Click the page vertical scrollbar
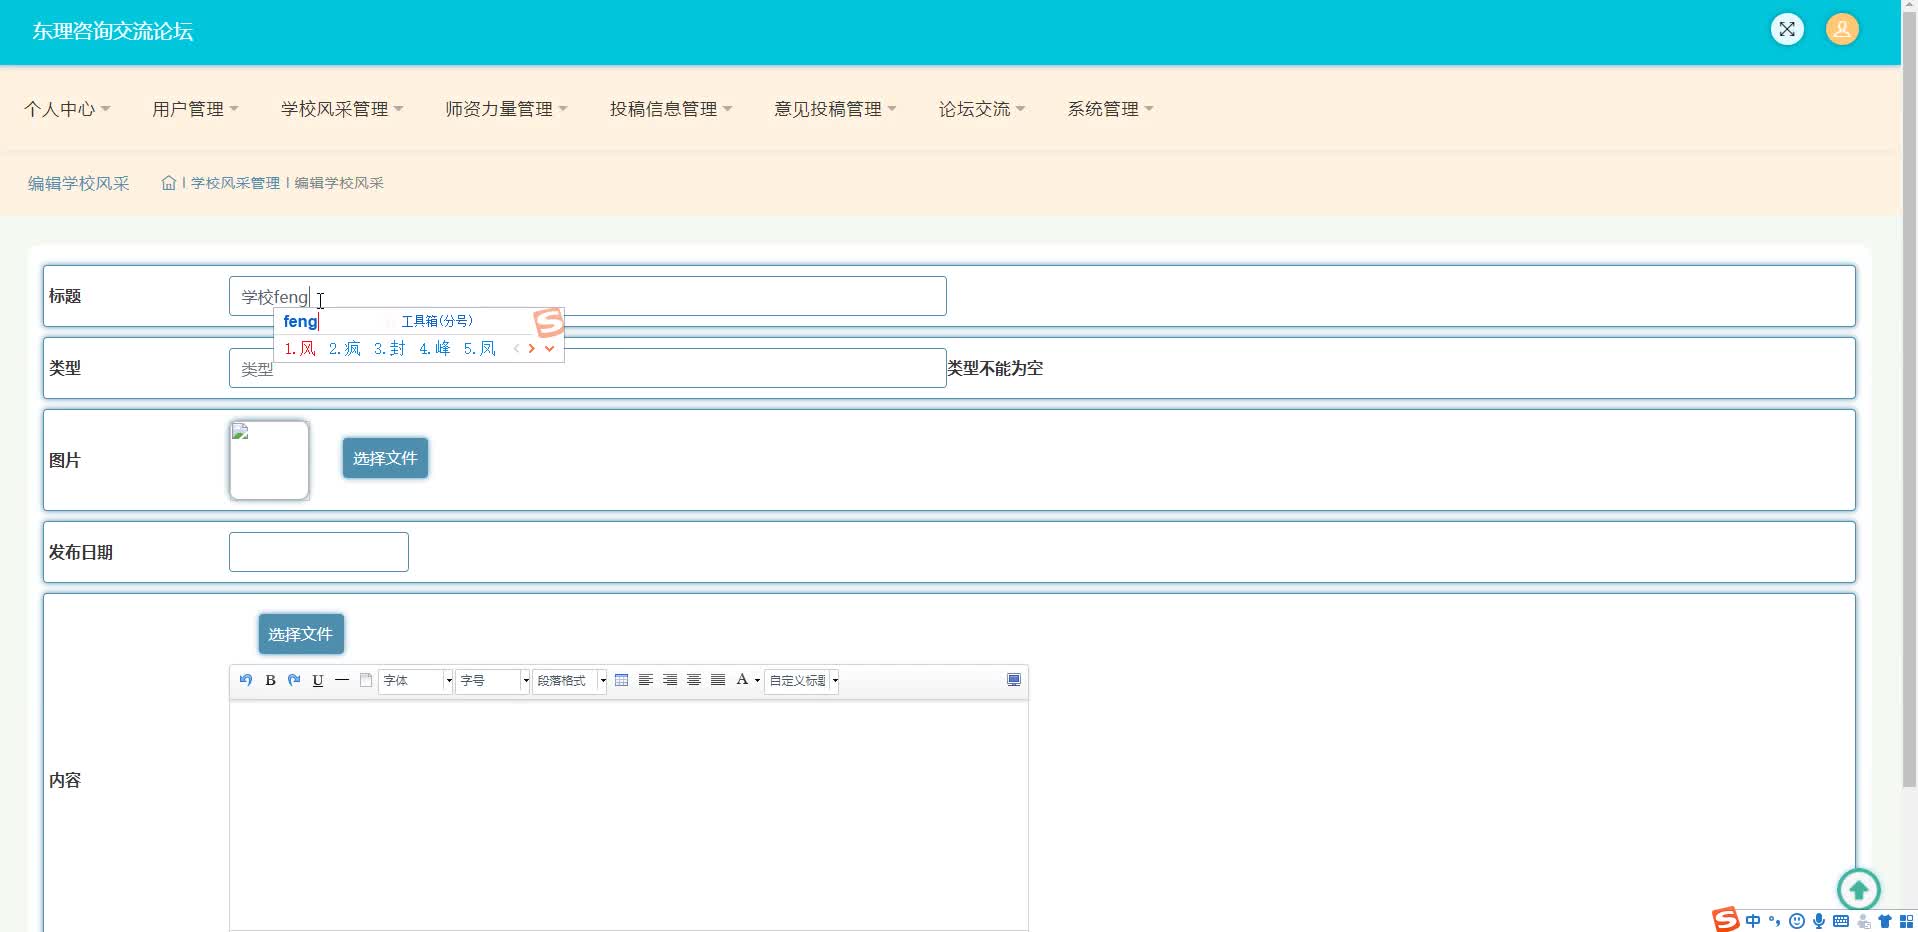This screenshot has width=1918, height=932. coord(1909,400)
